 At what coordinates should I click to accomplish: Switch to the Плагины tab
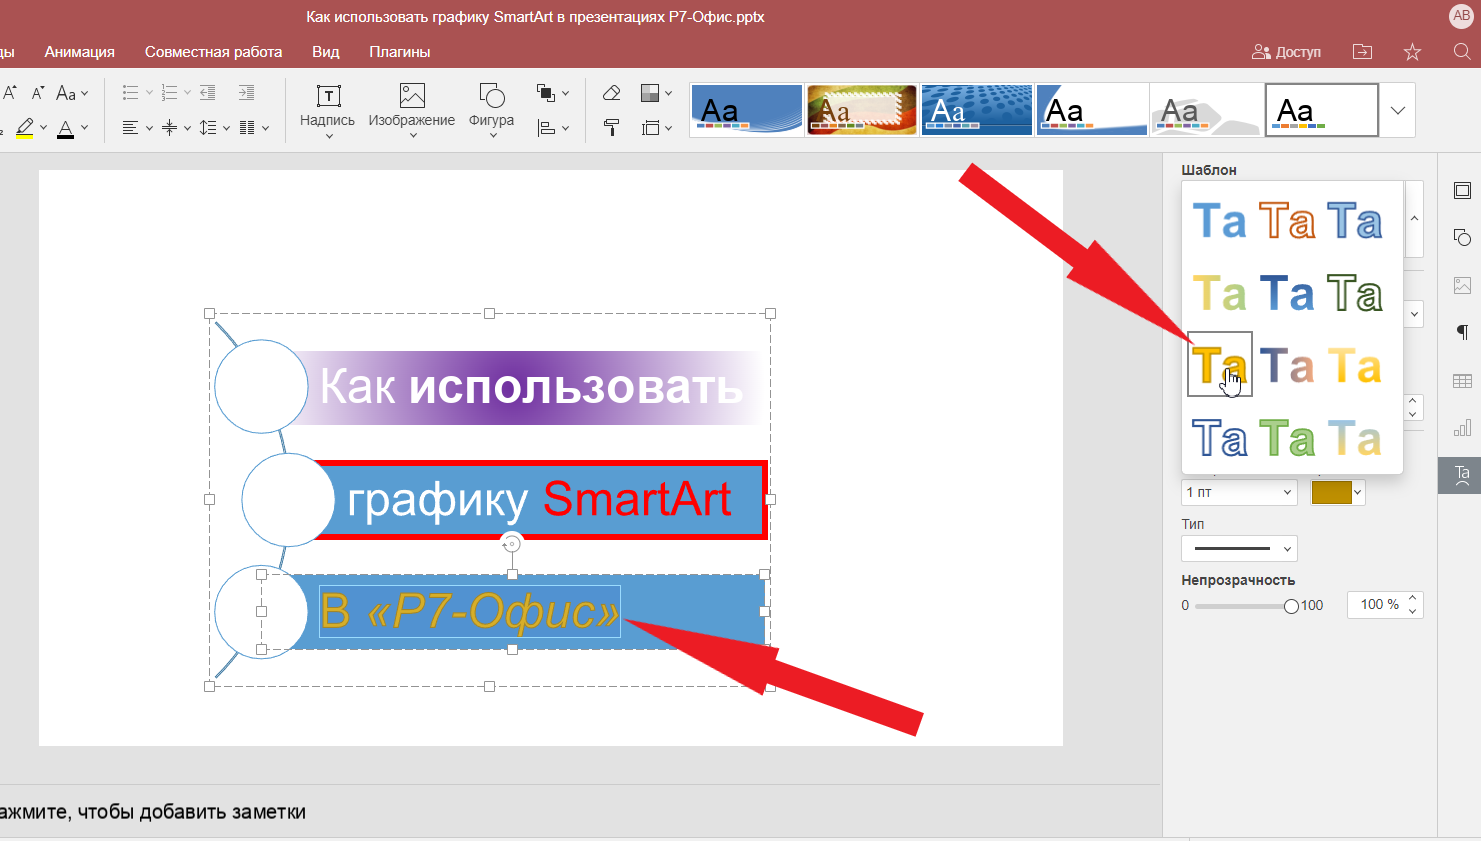tap(400, 52)
